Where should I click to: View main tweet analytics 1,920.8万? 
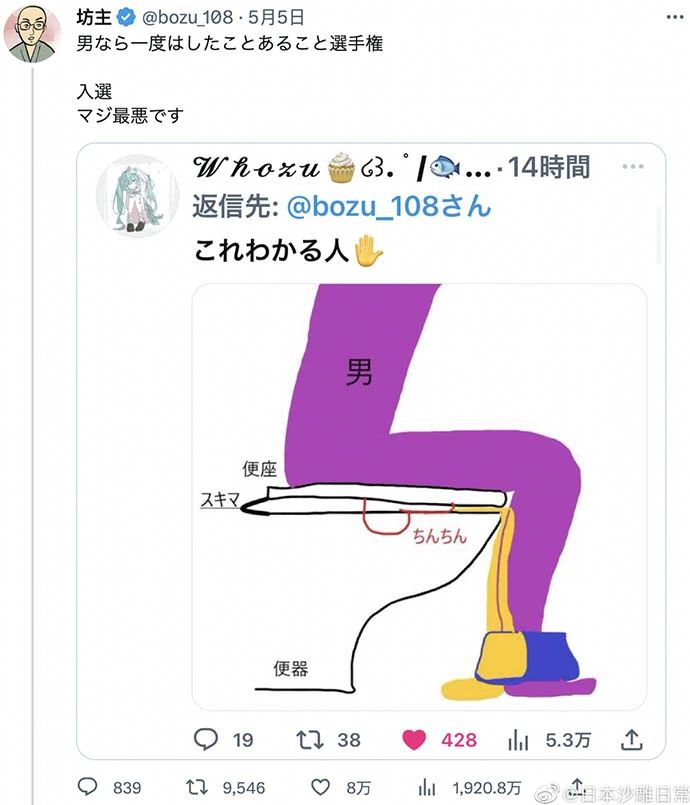pos(427,788)
